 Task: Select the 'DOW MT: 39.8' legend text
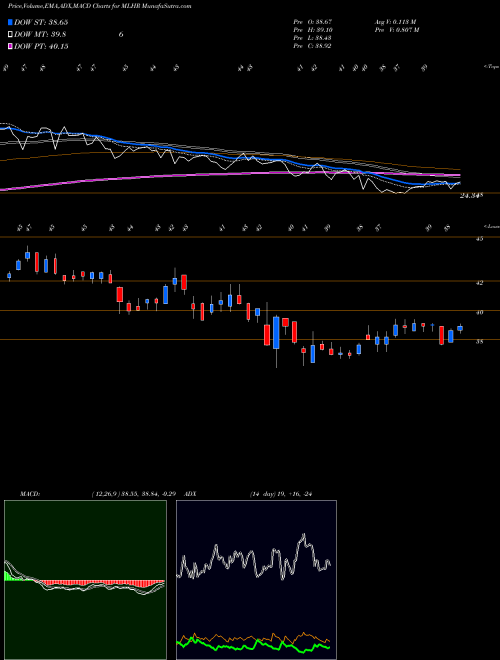40,35
